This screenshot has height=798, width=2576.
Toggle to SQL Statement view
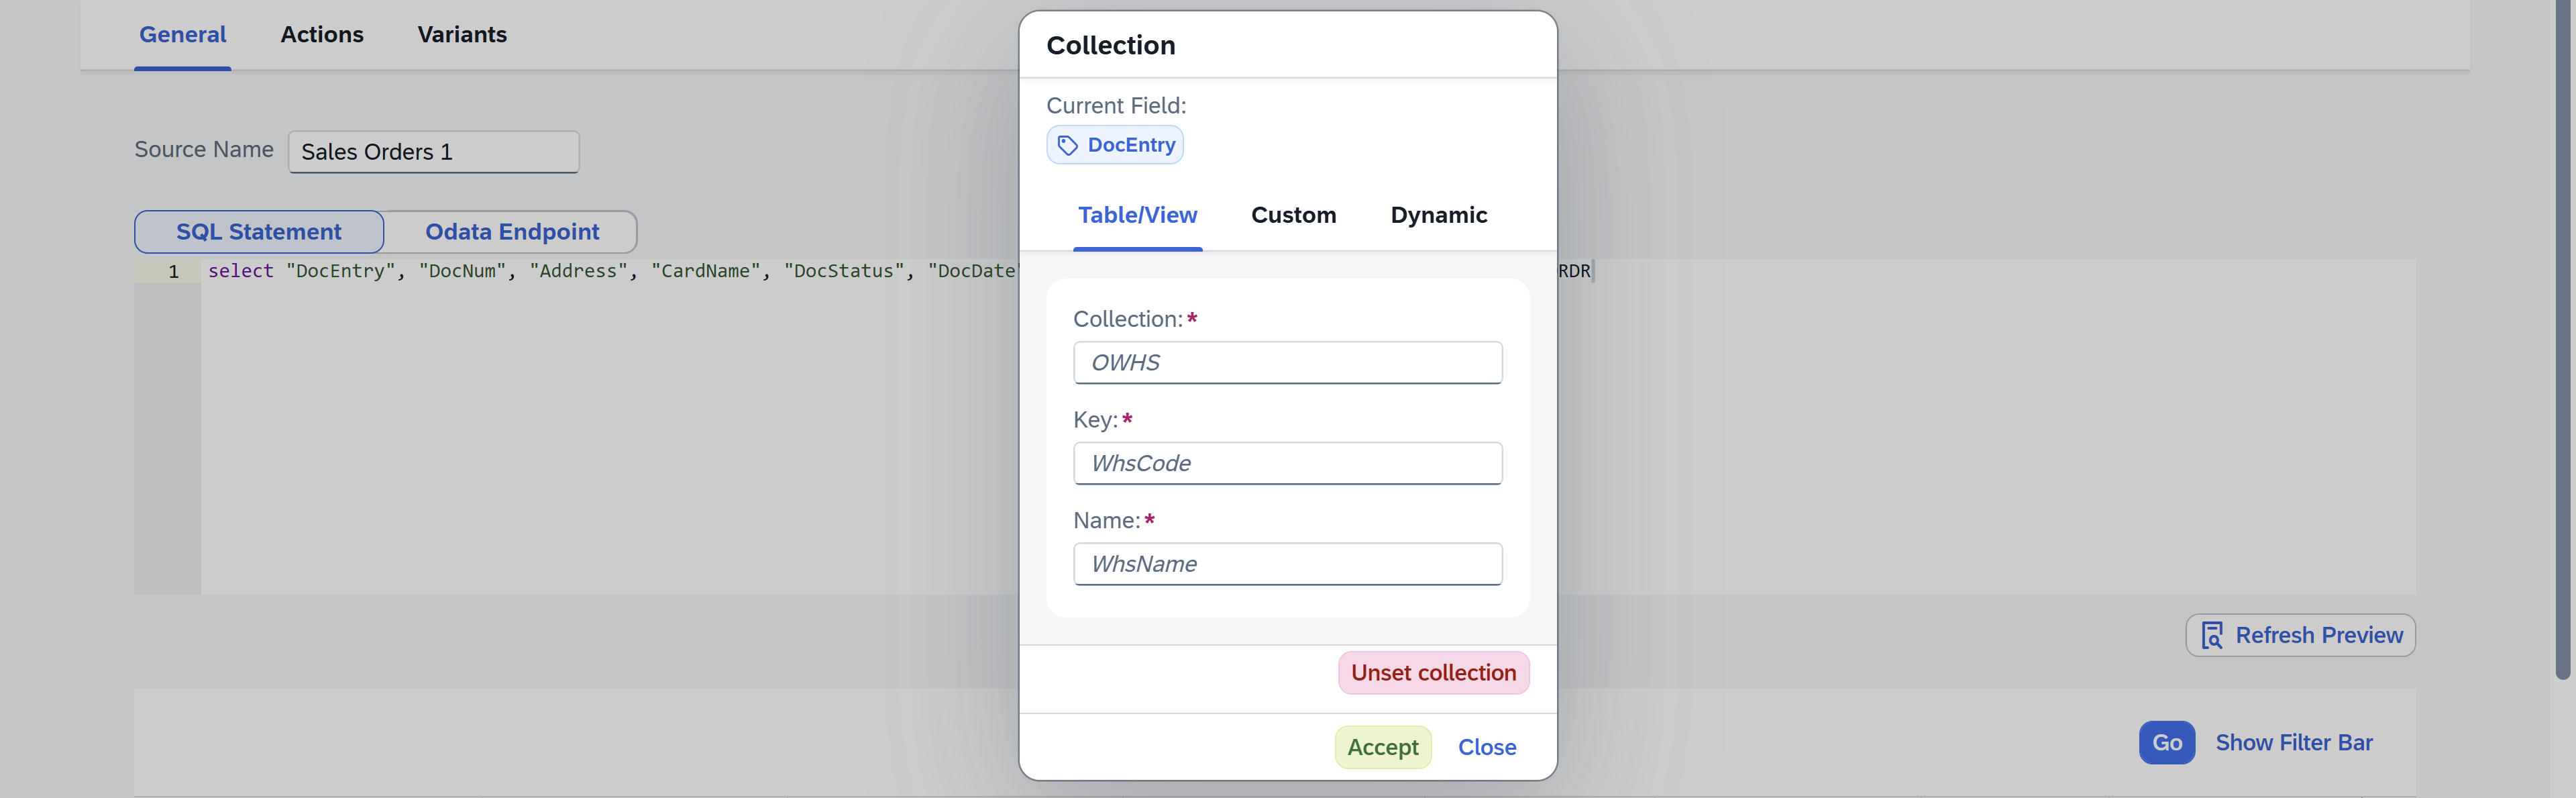pos(258,231)
